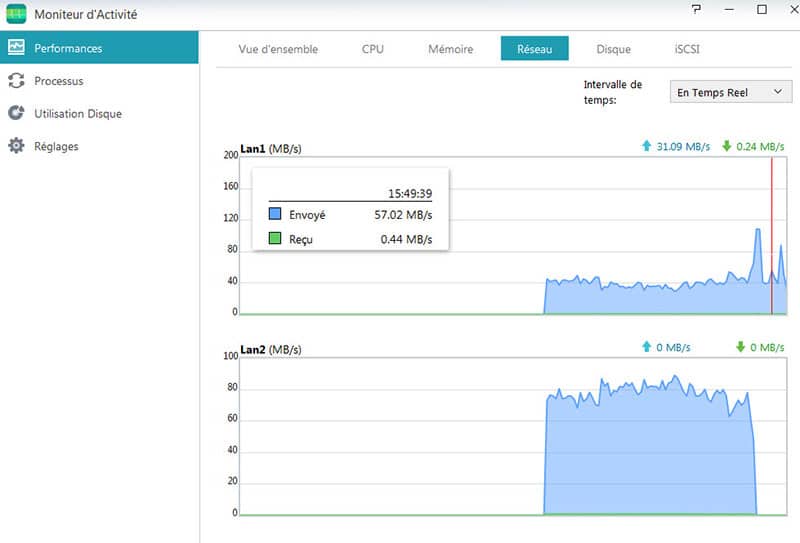Maximize the Moniteur d'Activité window
The width and height of the screenshot is (800, 543).
pyautogui.click(x=762, y=9)
